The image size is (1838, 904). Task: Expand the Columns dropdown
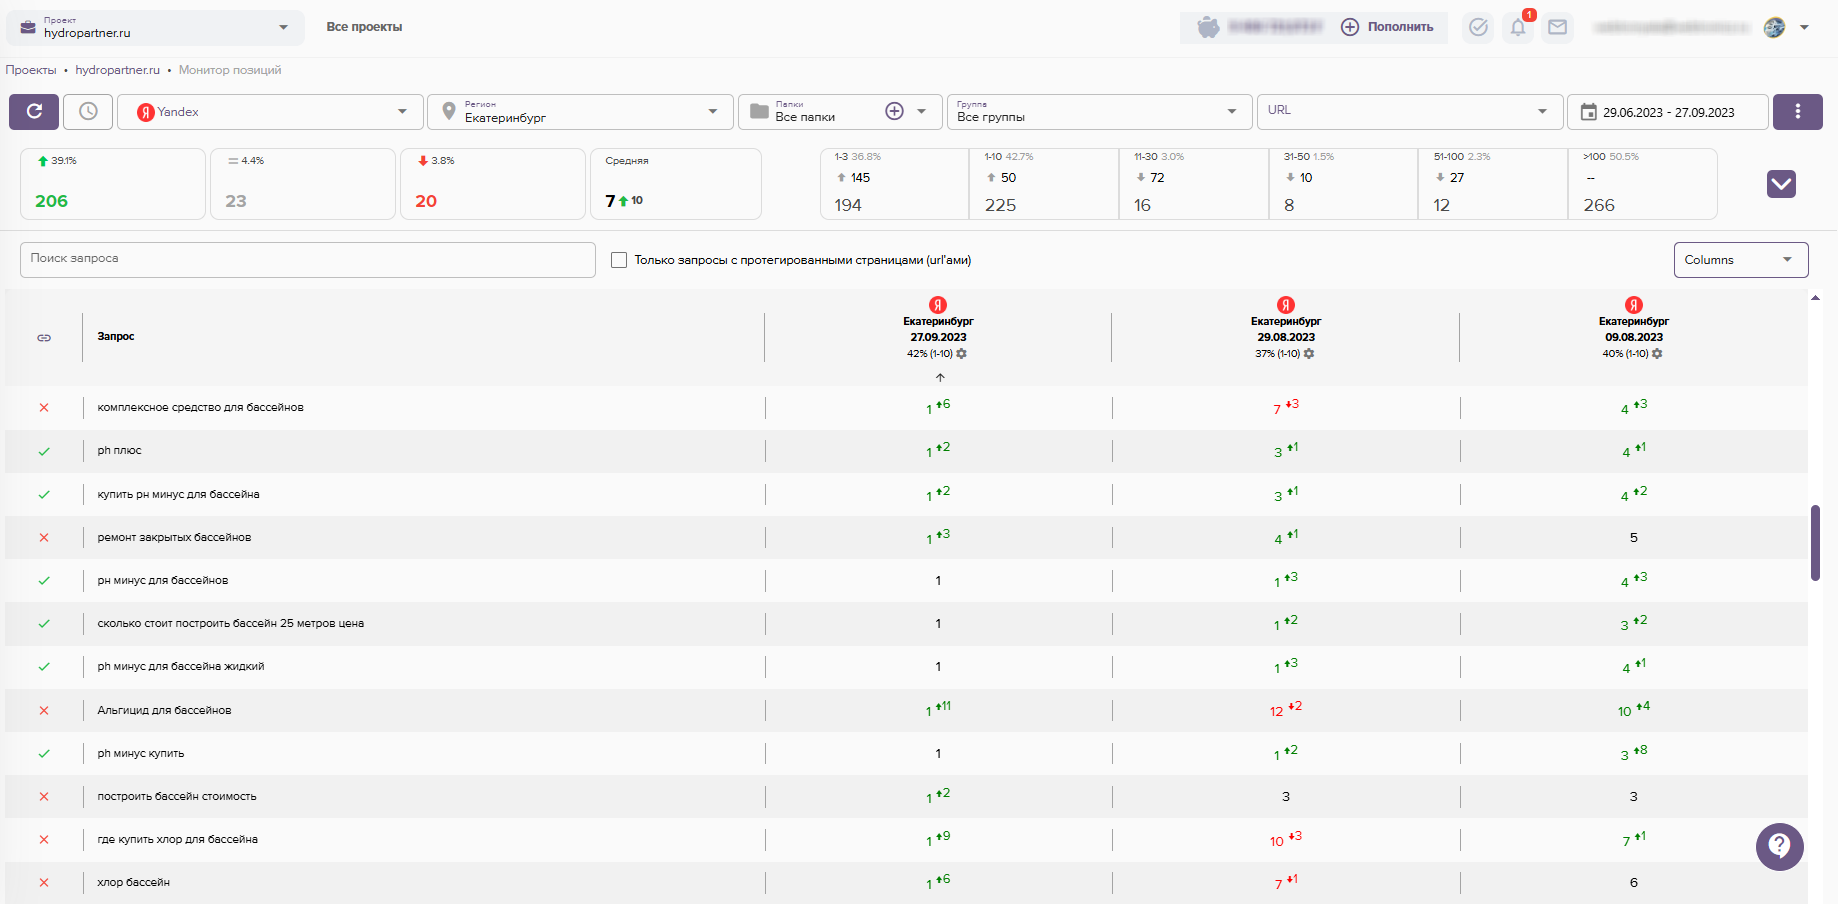1740,260
